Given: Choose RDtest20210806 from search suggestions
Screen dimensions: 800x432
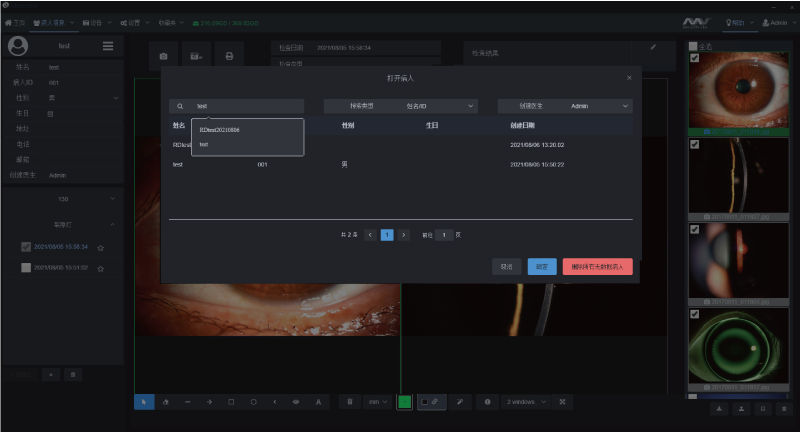Looking at the screenshot, I should pyautogui.click(x=219, y=130).
